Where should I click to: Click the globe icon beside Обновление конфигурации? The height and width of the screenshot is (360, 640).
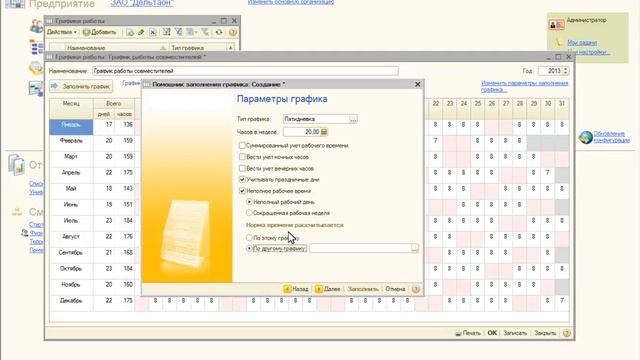(x=585, y=137)
